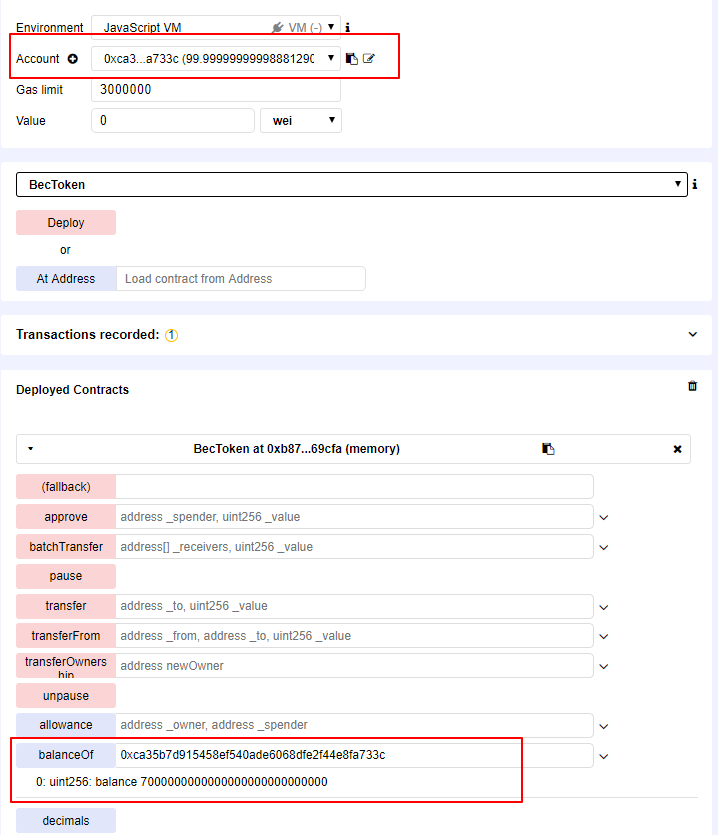Click the sign message edit icon beside Account
The width and height of the screenshot is (718, 835).
click(x=369, y=58)
